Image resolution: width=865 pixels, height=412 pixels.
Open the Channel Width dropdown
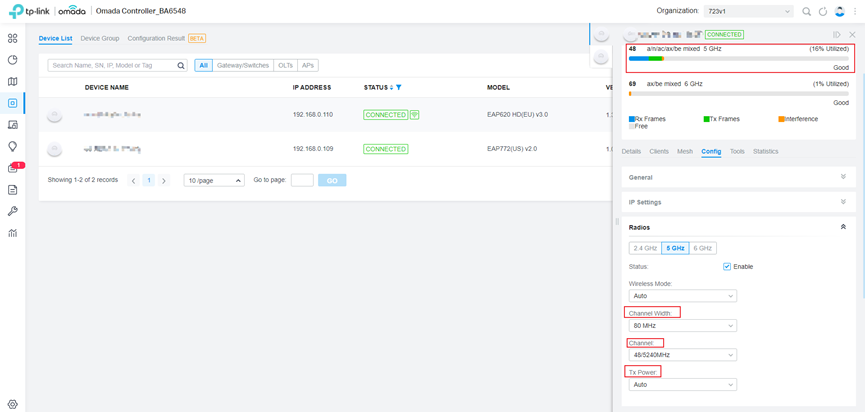[x=682, y=326]
